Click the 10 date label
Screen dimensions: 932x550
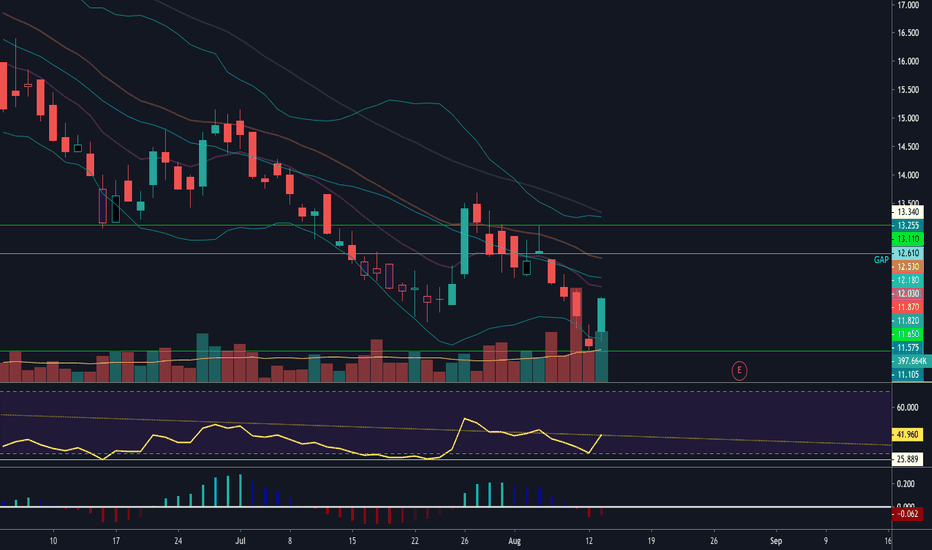coord(53,541)
